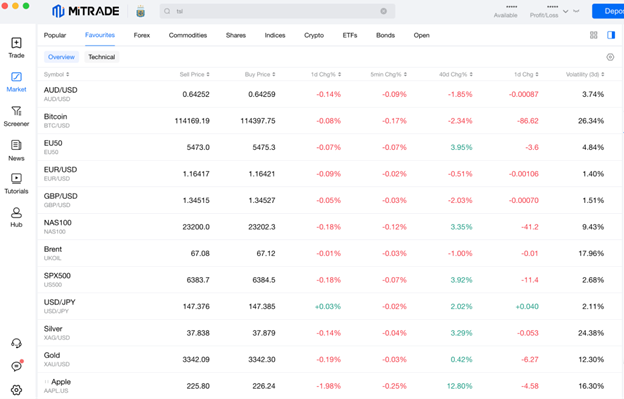
Task: Sort by Volatility (3d) column
Action: [585, 74]
